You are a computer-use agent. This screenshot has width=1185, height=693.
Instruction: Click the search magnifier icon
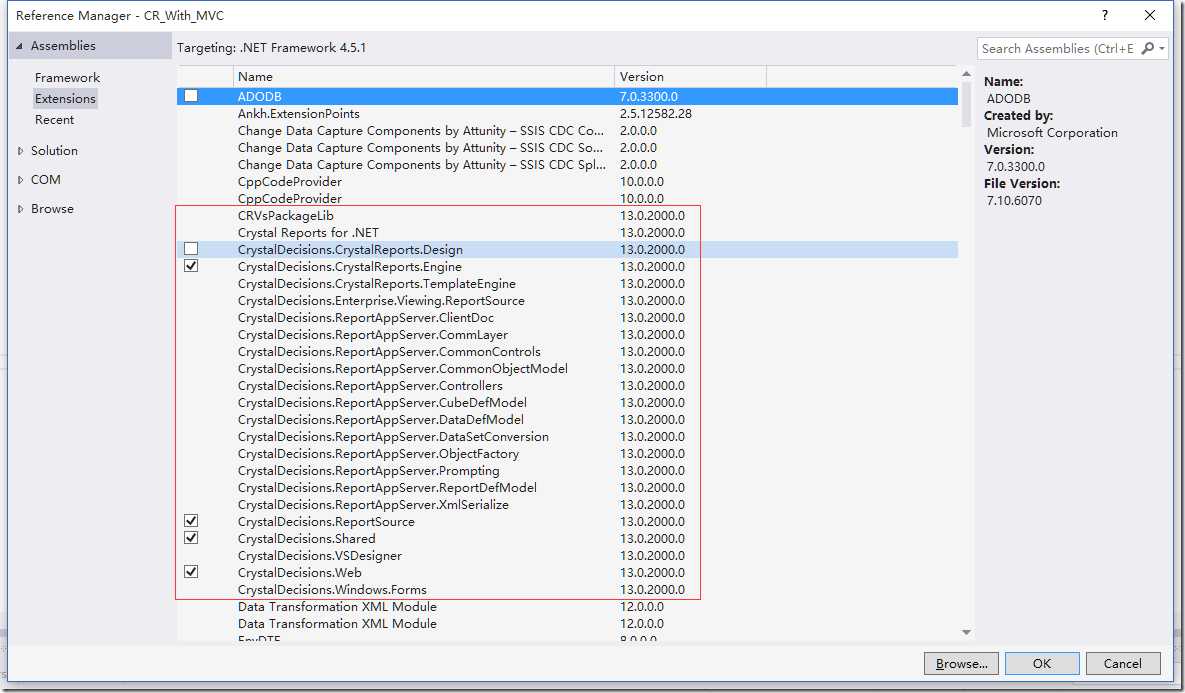pyautogui.click(x=1147, y=48)
